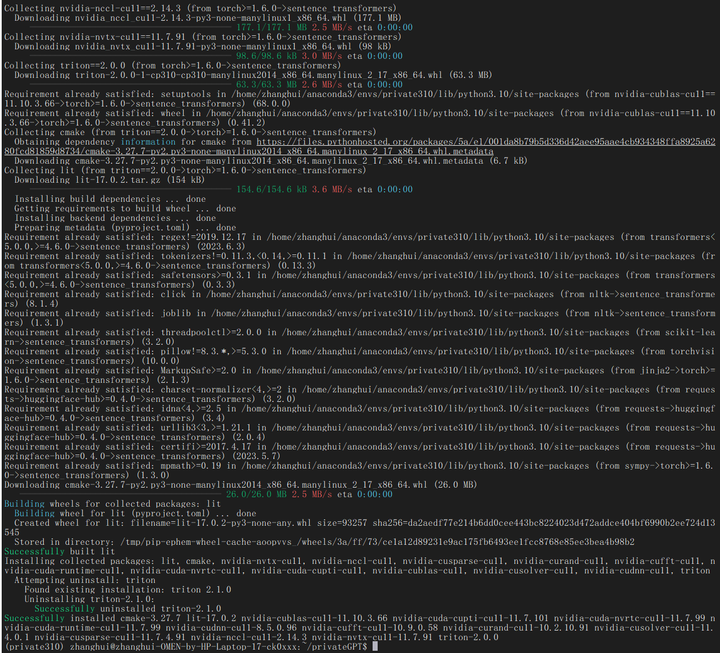Click 'Preparing metadata (pyproject.toml) ... done' line
Screen dimensions: 720x653
tap(125, 227)
